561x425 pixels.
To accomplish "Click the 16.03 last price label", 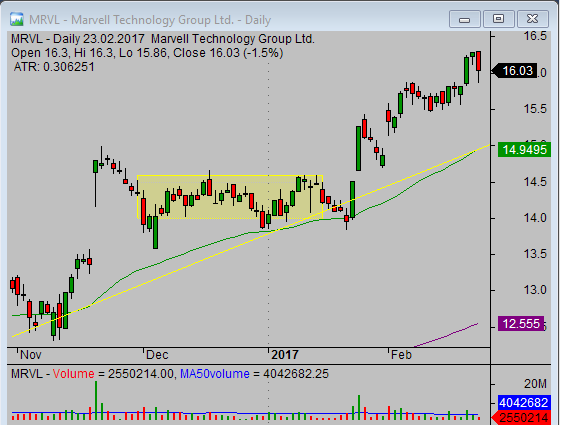I will point(515,71).
